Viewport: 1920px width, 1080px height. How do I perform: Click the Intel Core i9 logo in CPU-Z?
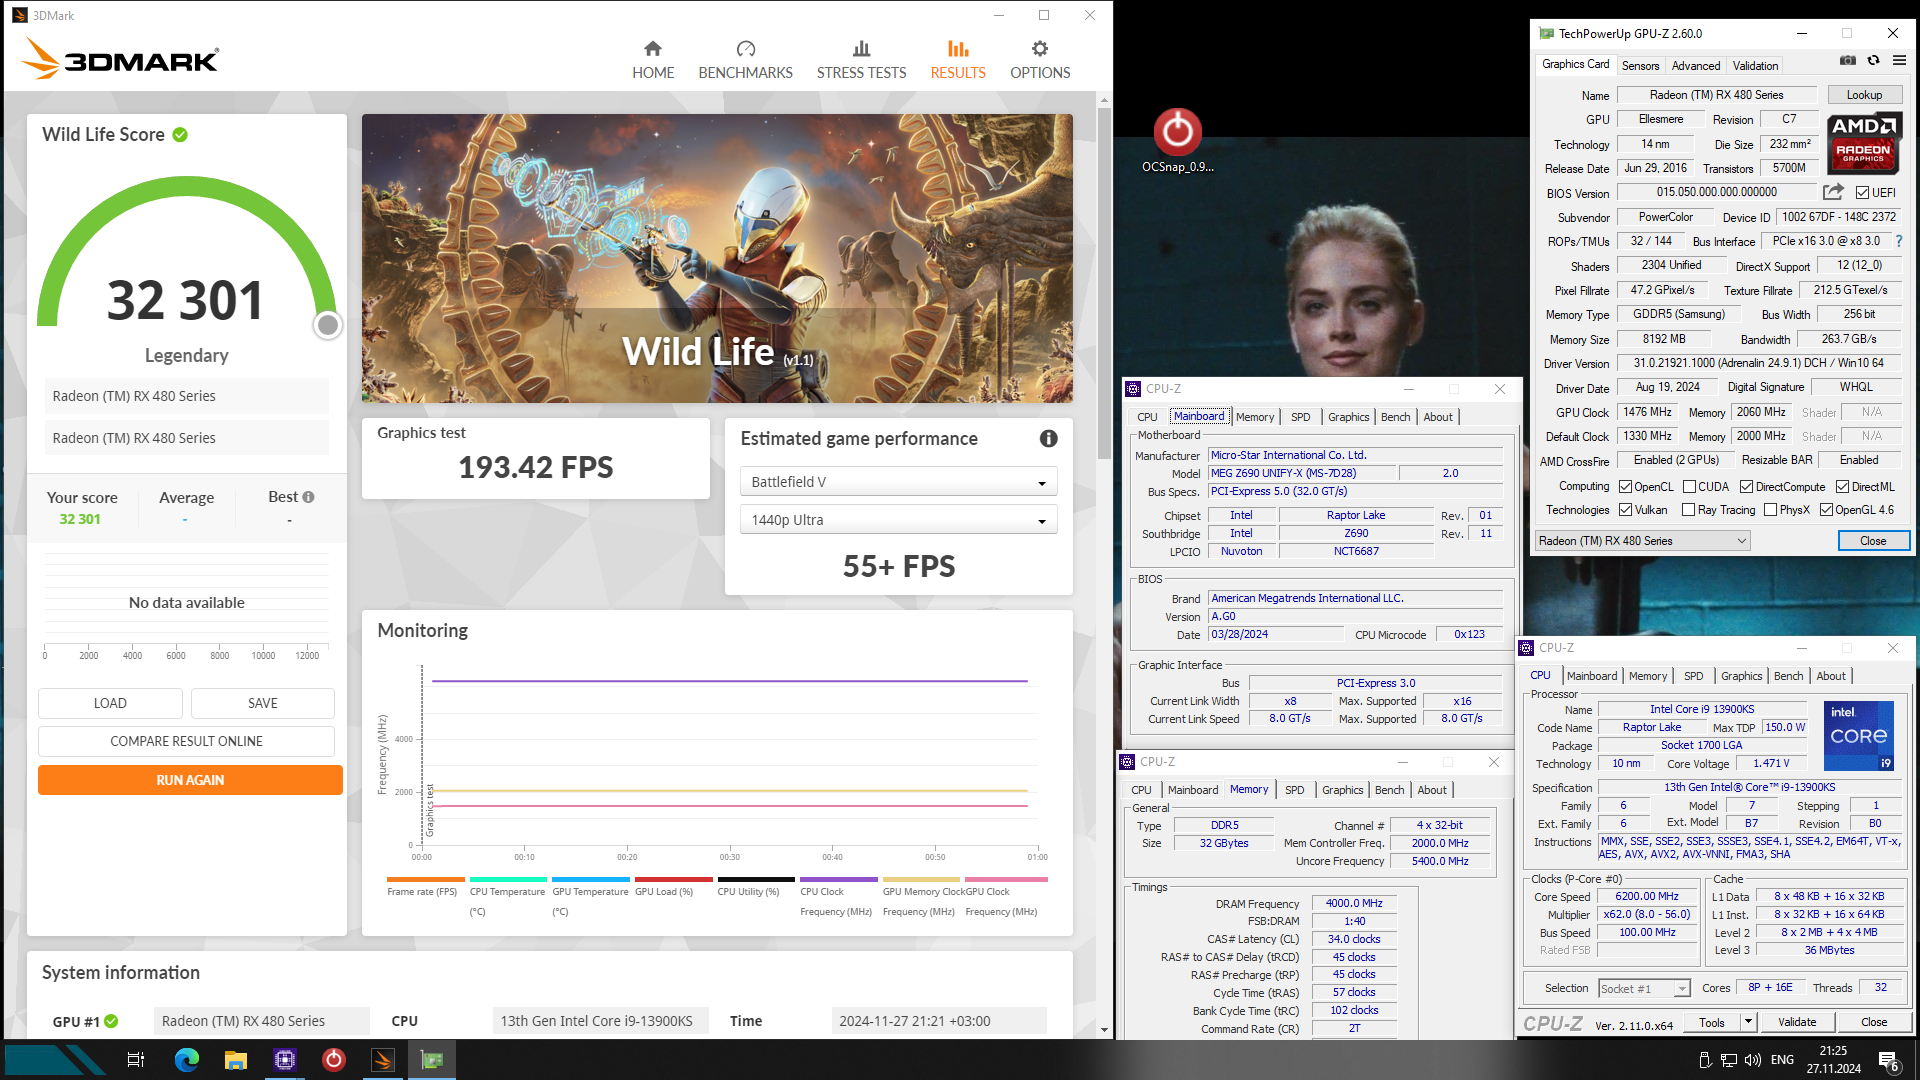(x=1858, y=735)
